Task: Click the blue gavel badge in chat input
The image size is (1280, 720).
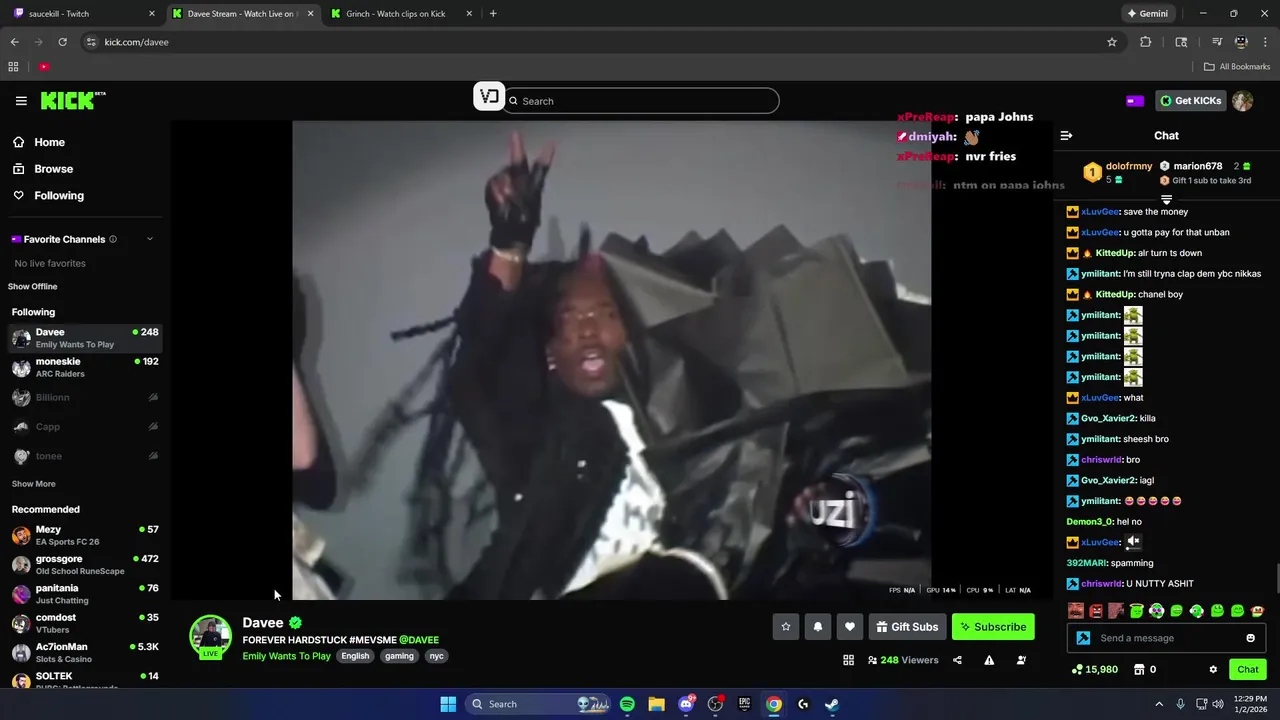Action: click(x=1083, y=638)
